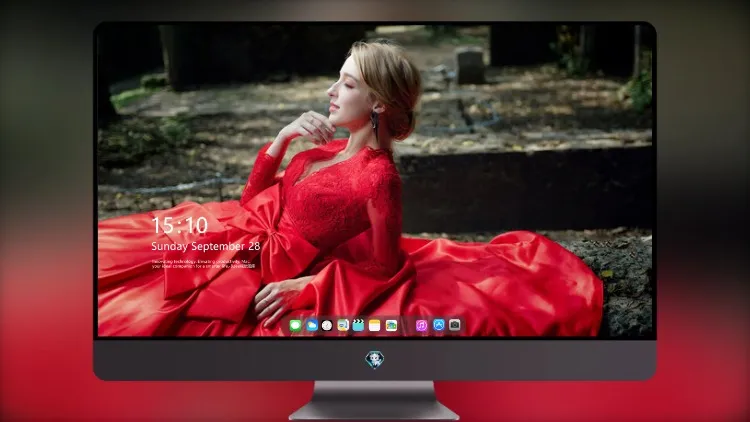Open the pink iTunes music app
Screen dimensions: 750x422
tap(421, 326)
